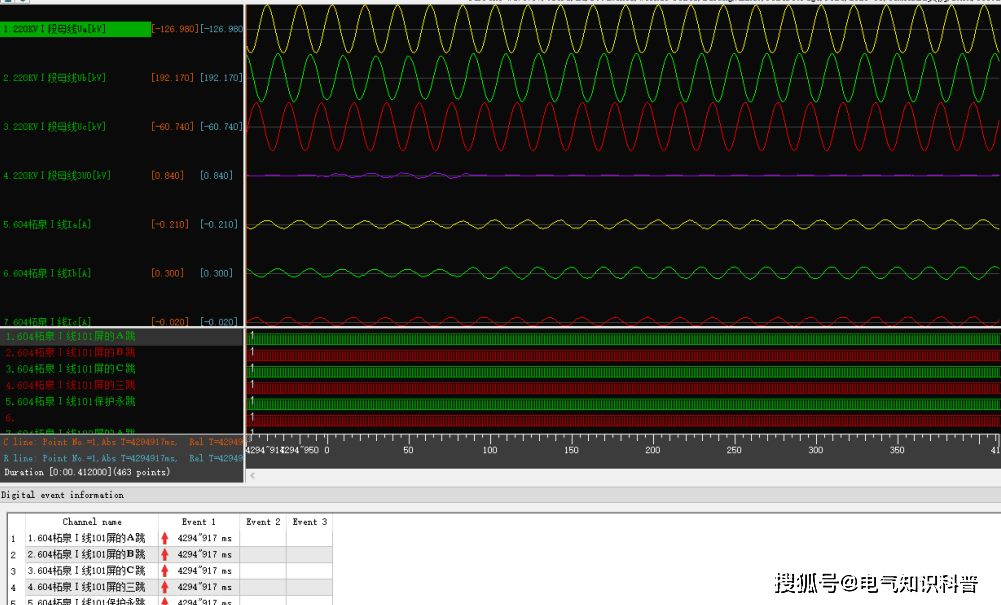1001x605 pixels.
Task: Click the red rising-edge arrow in the B跳 row
Action: point(165,555)
